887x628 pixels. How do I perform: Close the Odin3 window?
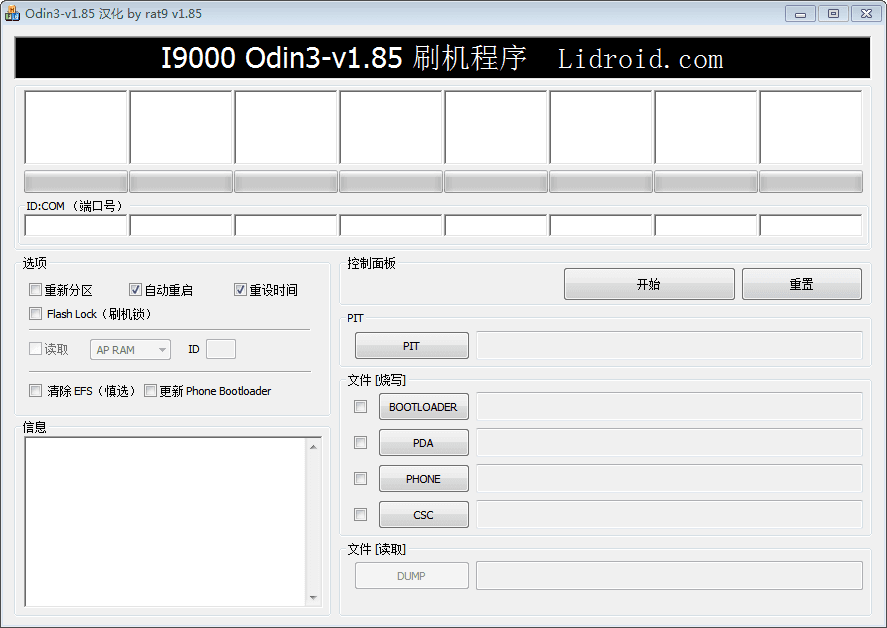pos(866,14)
